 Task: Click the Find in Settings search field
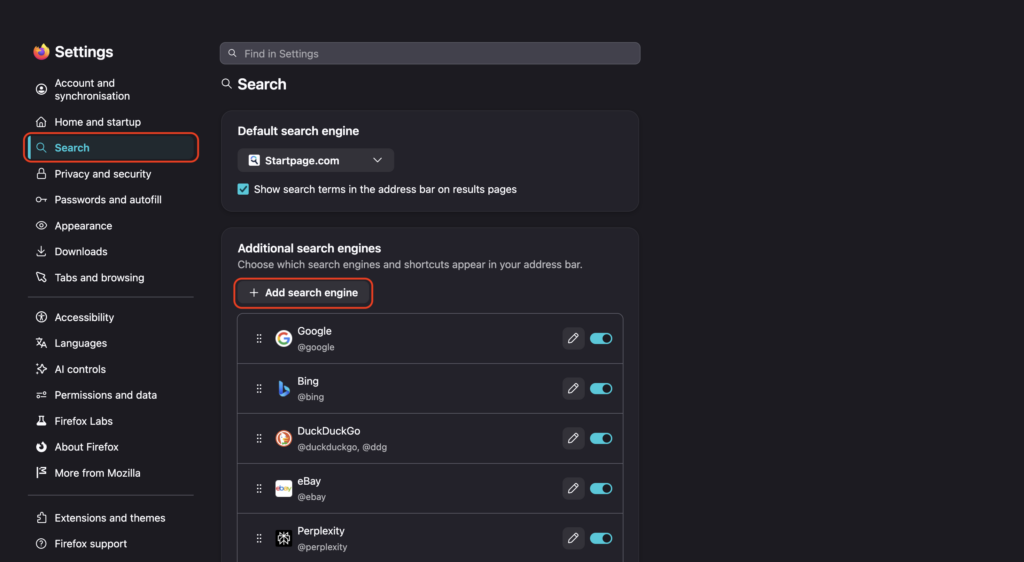430,54
